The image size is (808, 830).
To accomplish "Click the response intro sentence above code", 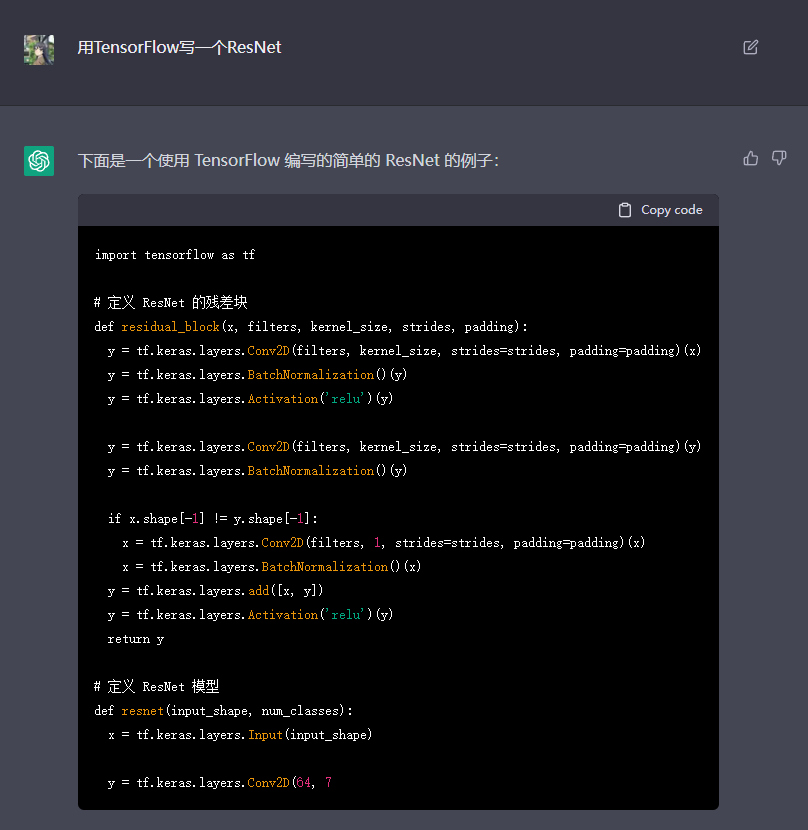I will (x=288, y=160).
